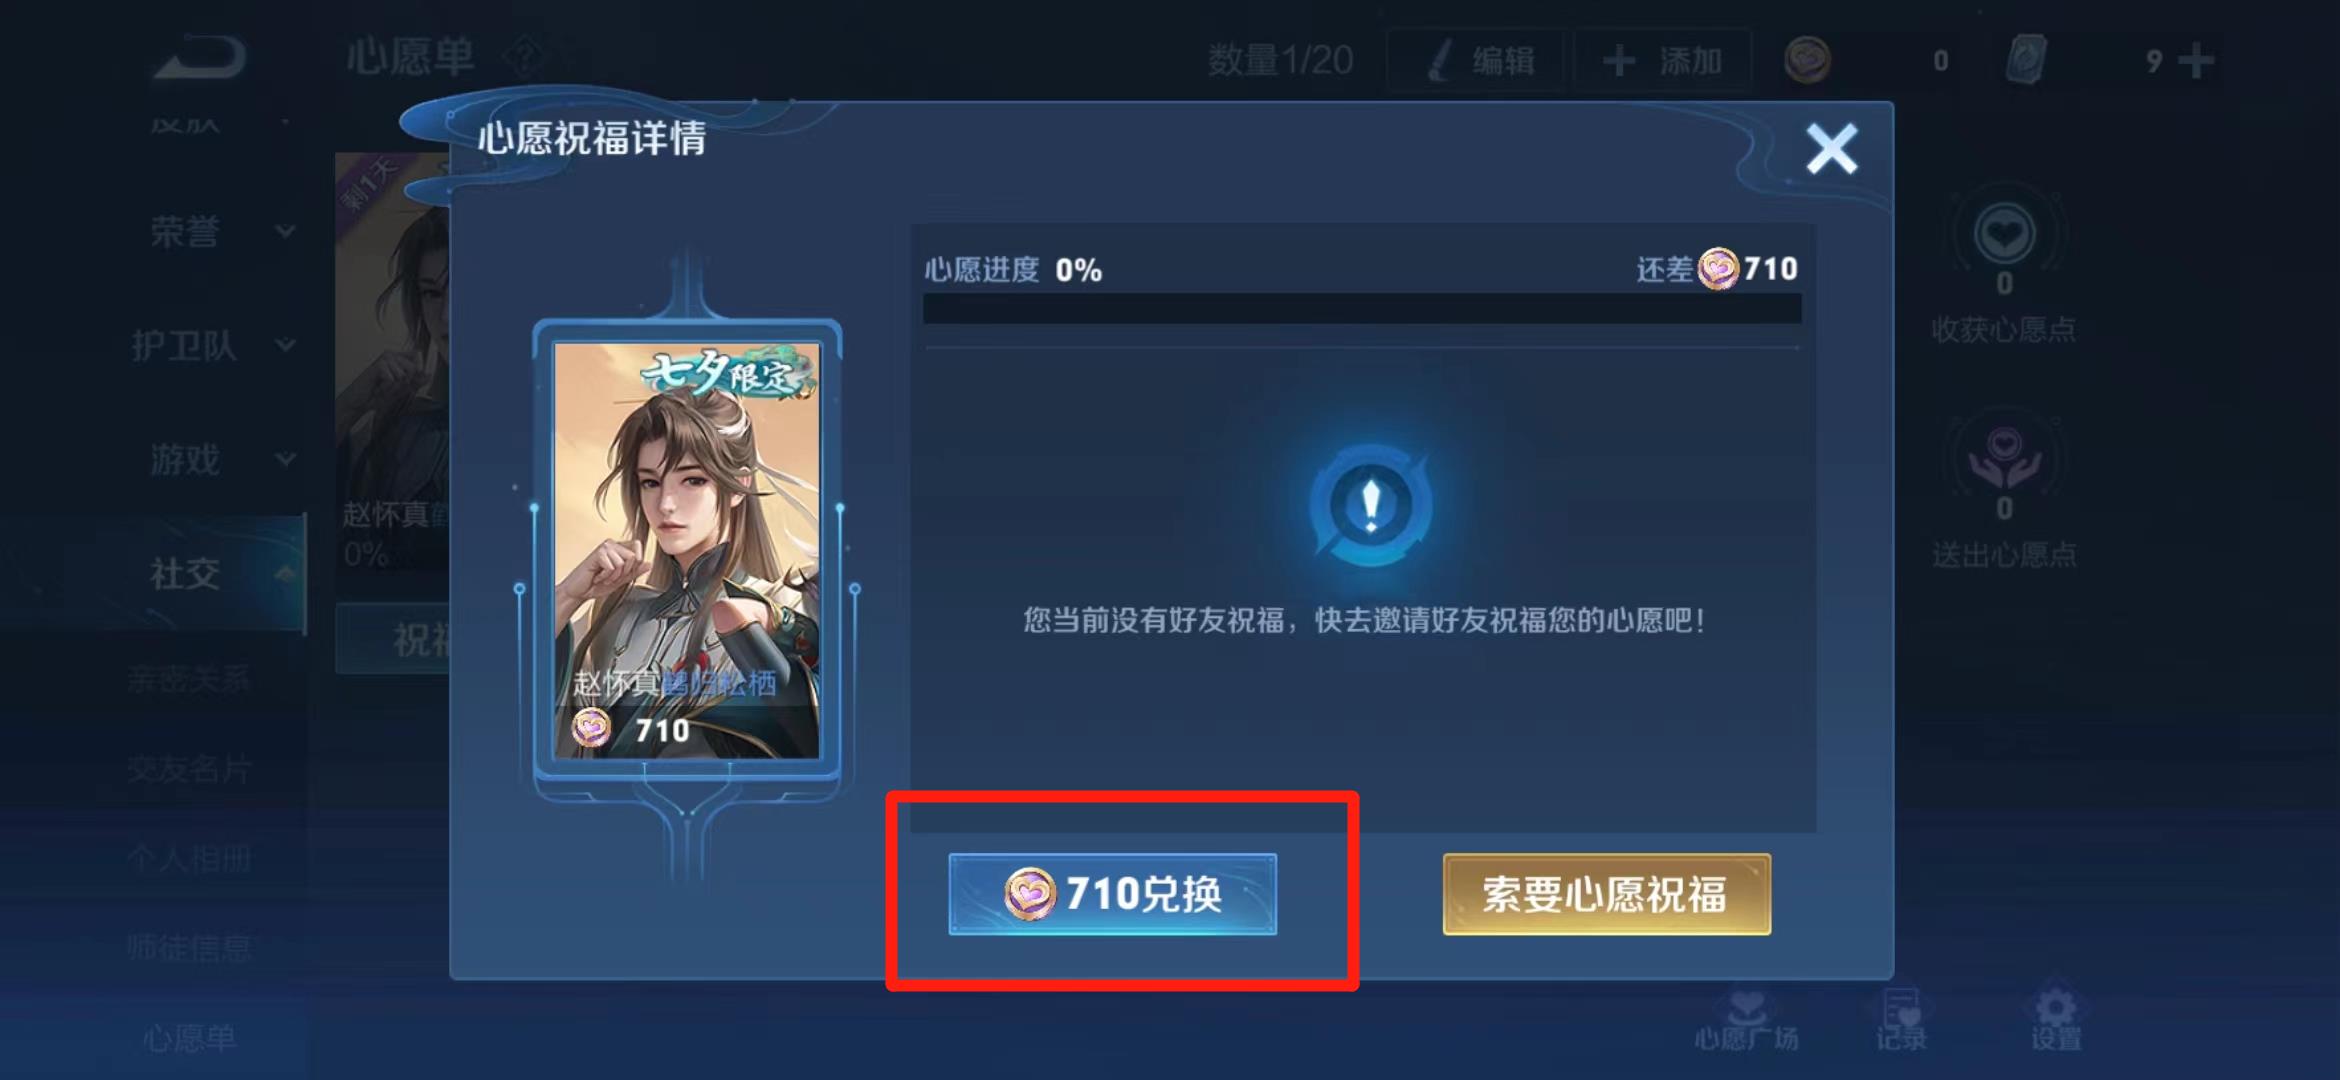The width and height of the screenshot is (2340, 1080).
Task: Tap the plus icon beside 9
Action: tap(2195, 61)
